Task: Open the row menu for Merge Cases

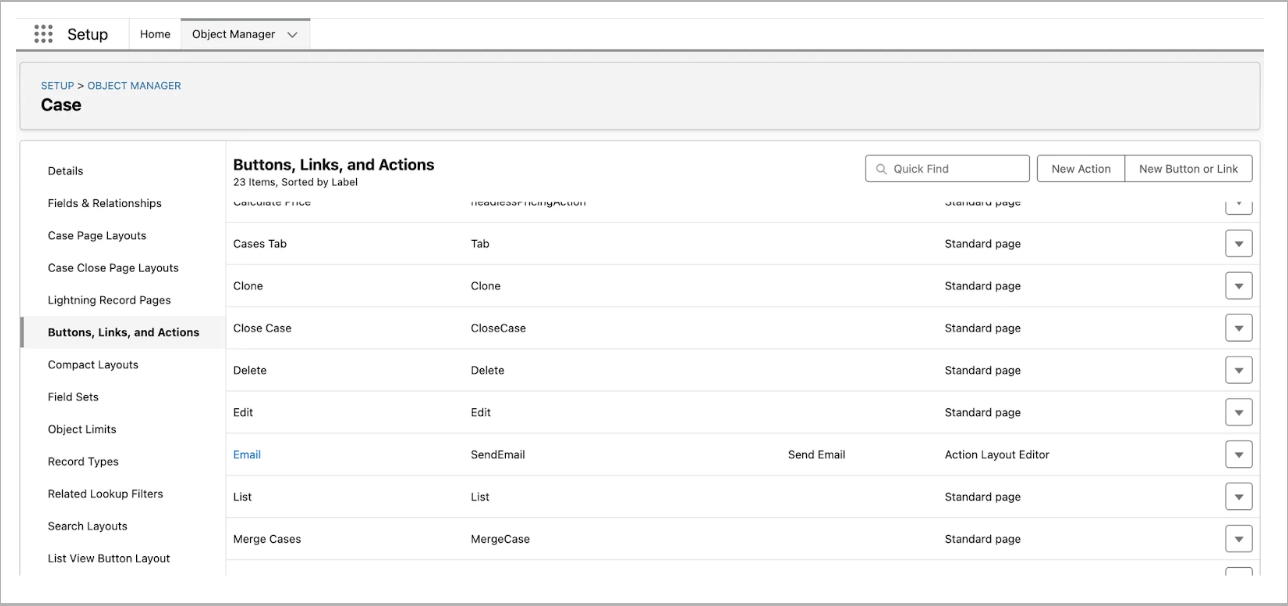Action: tap(1238, 538)
